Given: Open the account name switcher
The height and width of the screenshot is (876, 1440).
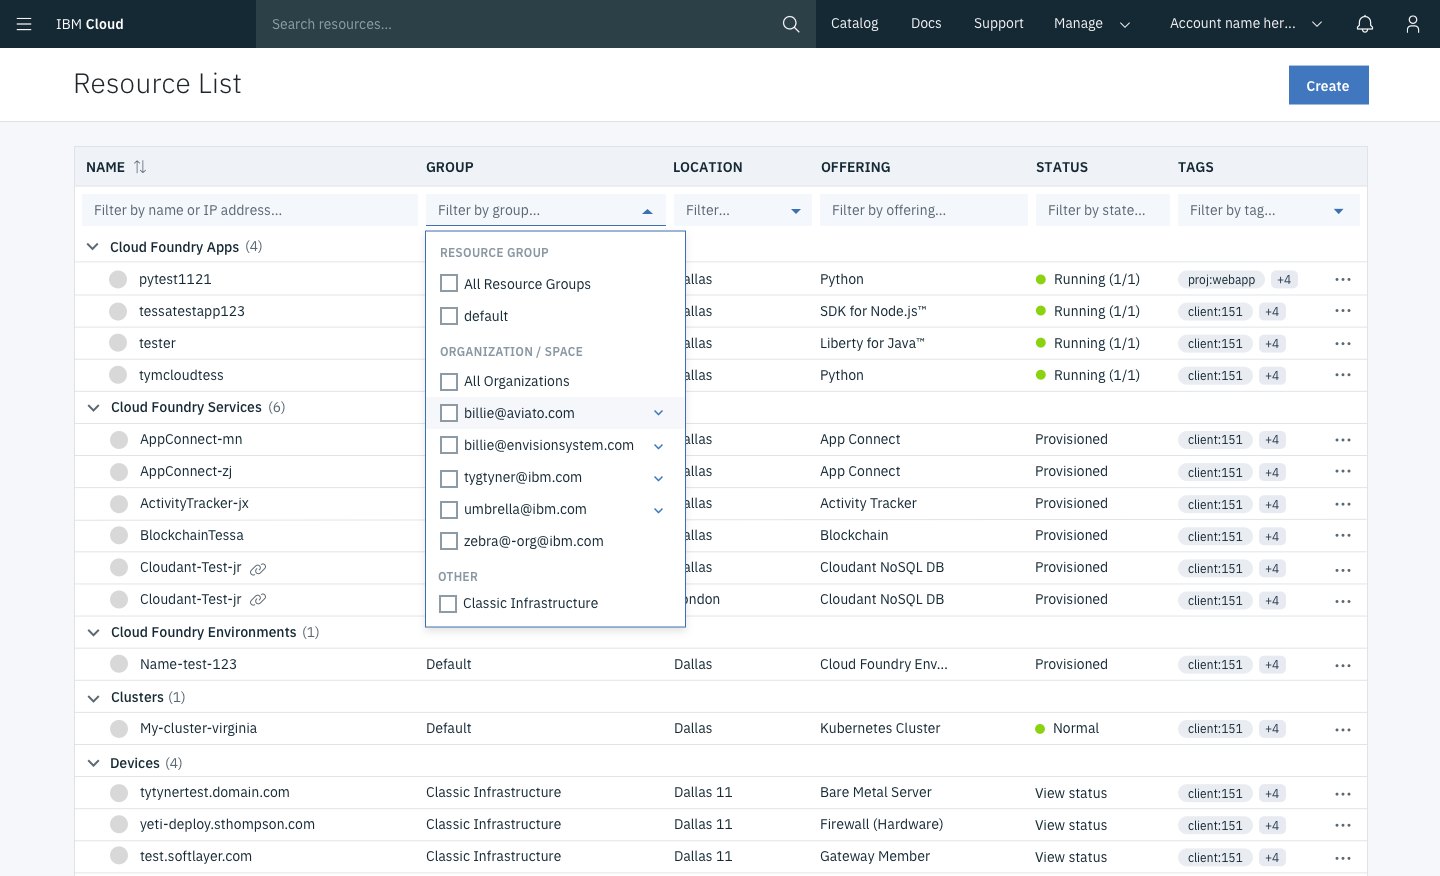Looking at the screenshot, I should tap(1246, 23).
